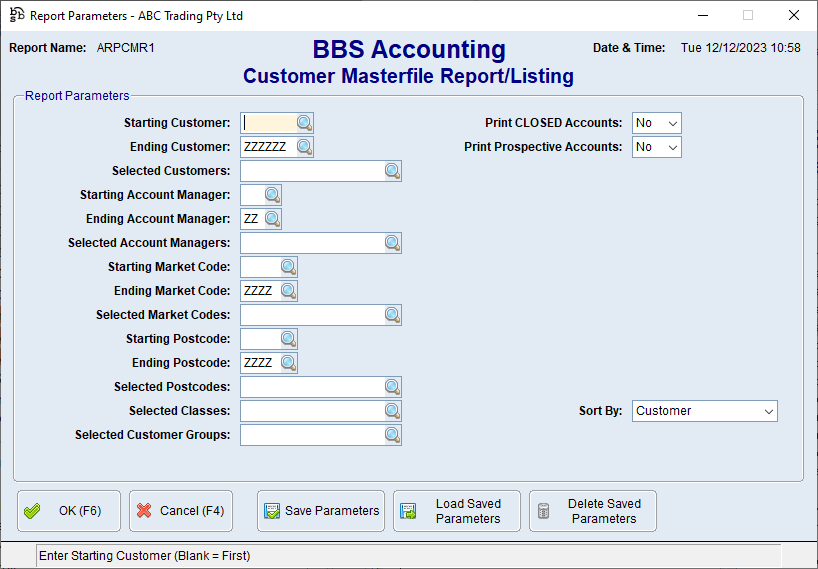Viewport: 818px width, 569px height.
Task: Open lookup for Starting Postcode
Action: click(288, 339)
